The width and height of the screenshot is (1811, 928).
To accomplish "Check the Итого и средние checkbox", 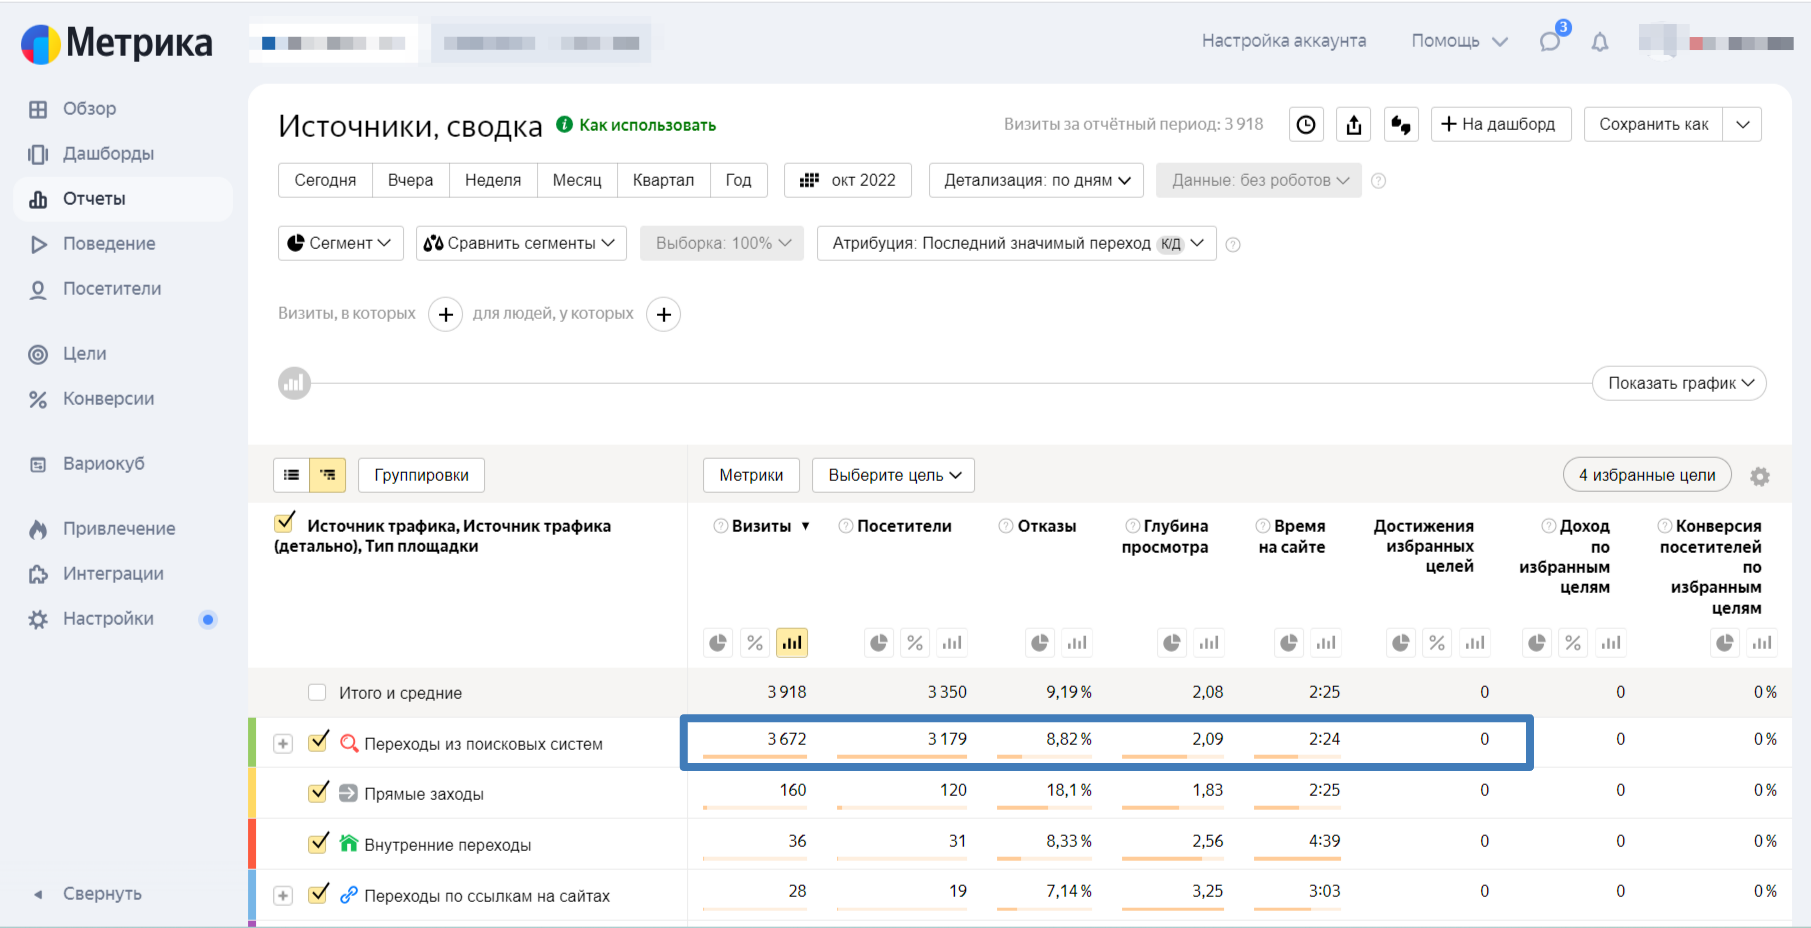I will coord(317,693).
